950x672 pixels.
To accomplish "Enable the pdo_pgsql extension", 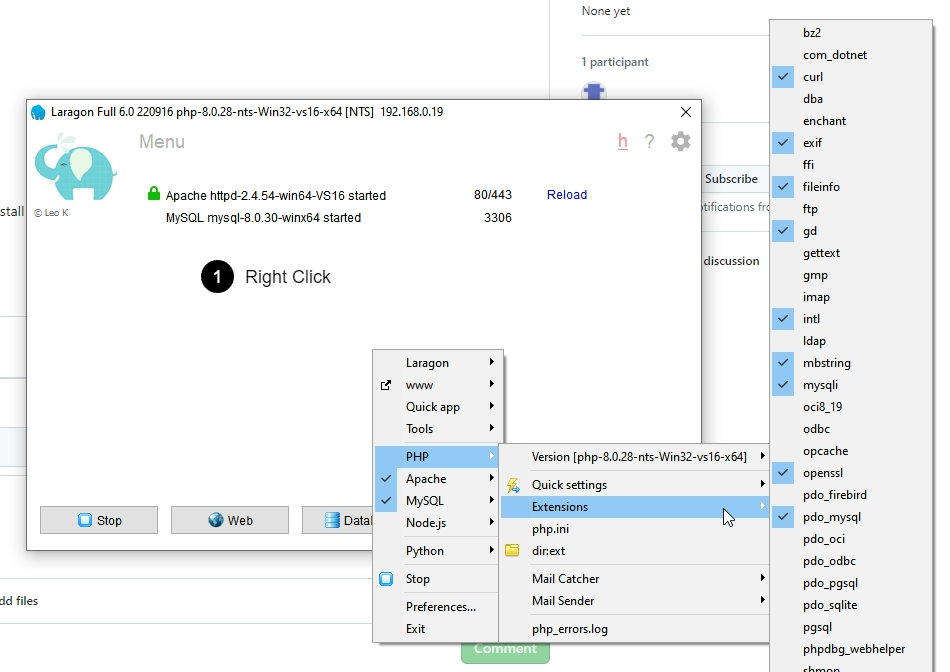I will point(851,583).
